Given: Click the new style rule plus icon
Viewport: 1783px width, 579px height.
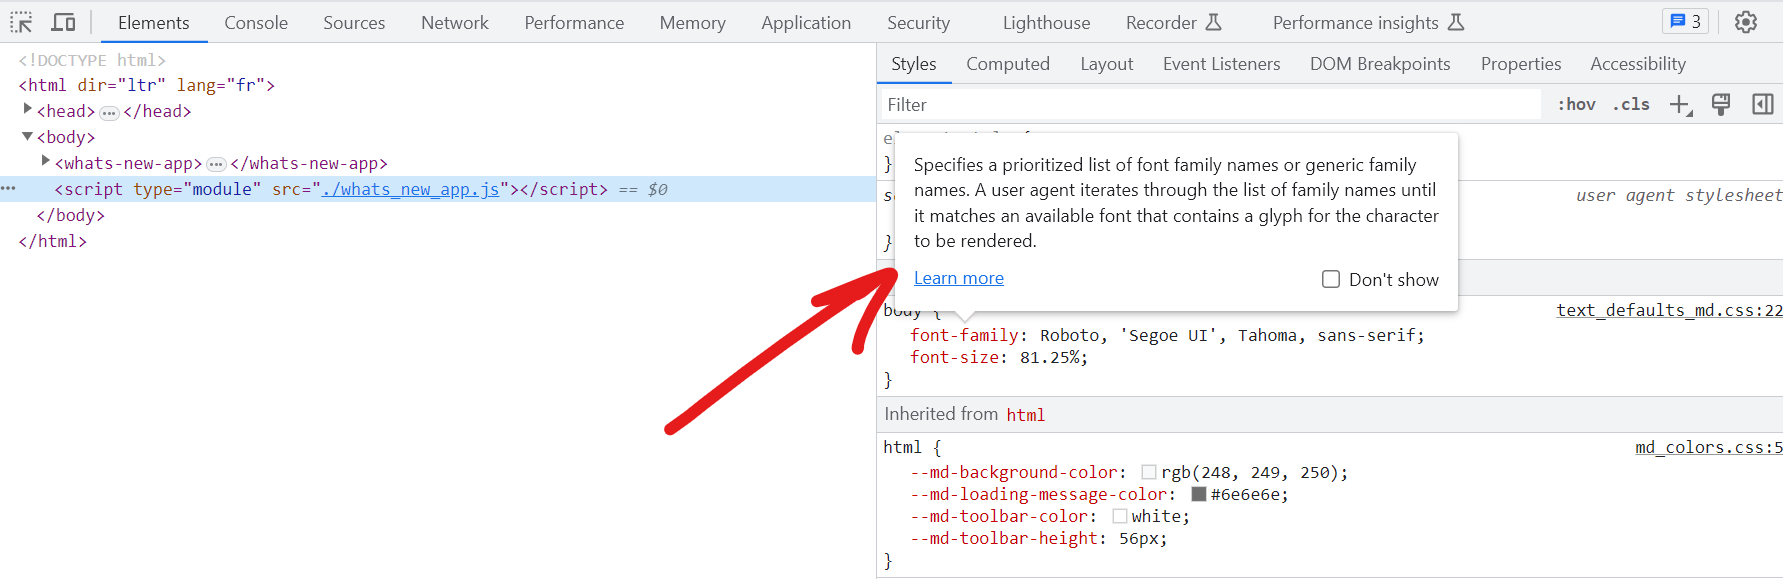Looking at the screenshot, I should pyautogui.click(x=1680, y=105).
